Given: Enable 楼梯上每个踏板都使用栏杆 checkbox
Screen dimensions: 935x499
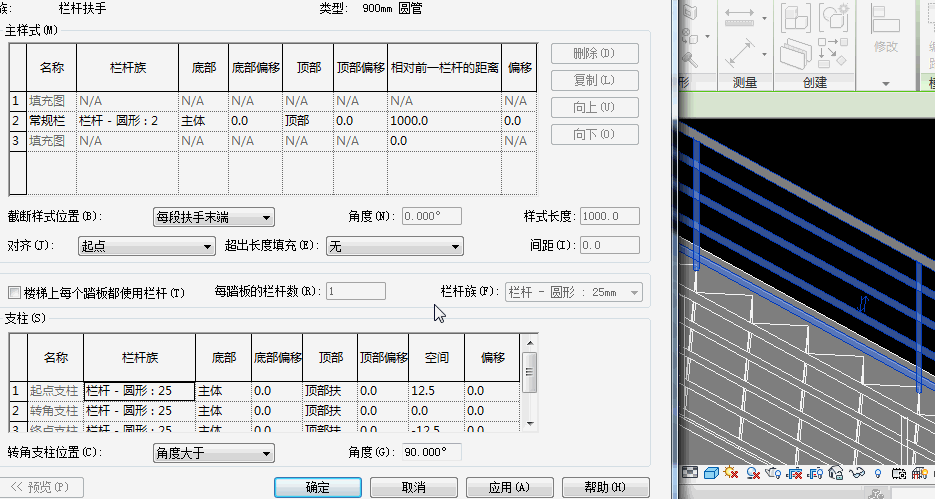Looking at the screenshot, I should [14, 292].
